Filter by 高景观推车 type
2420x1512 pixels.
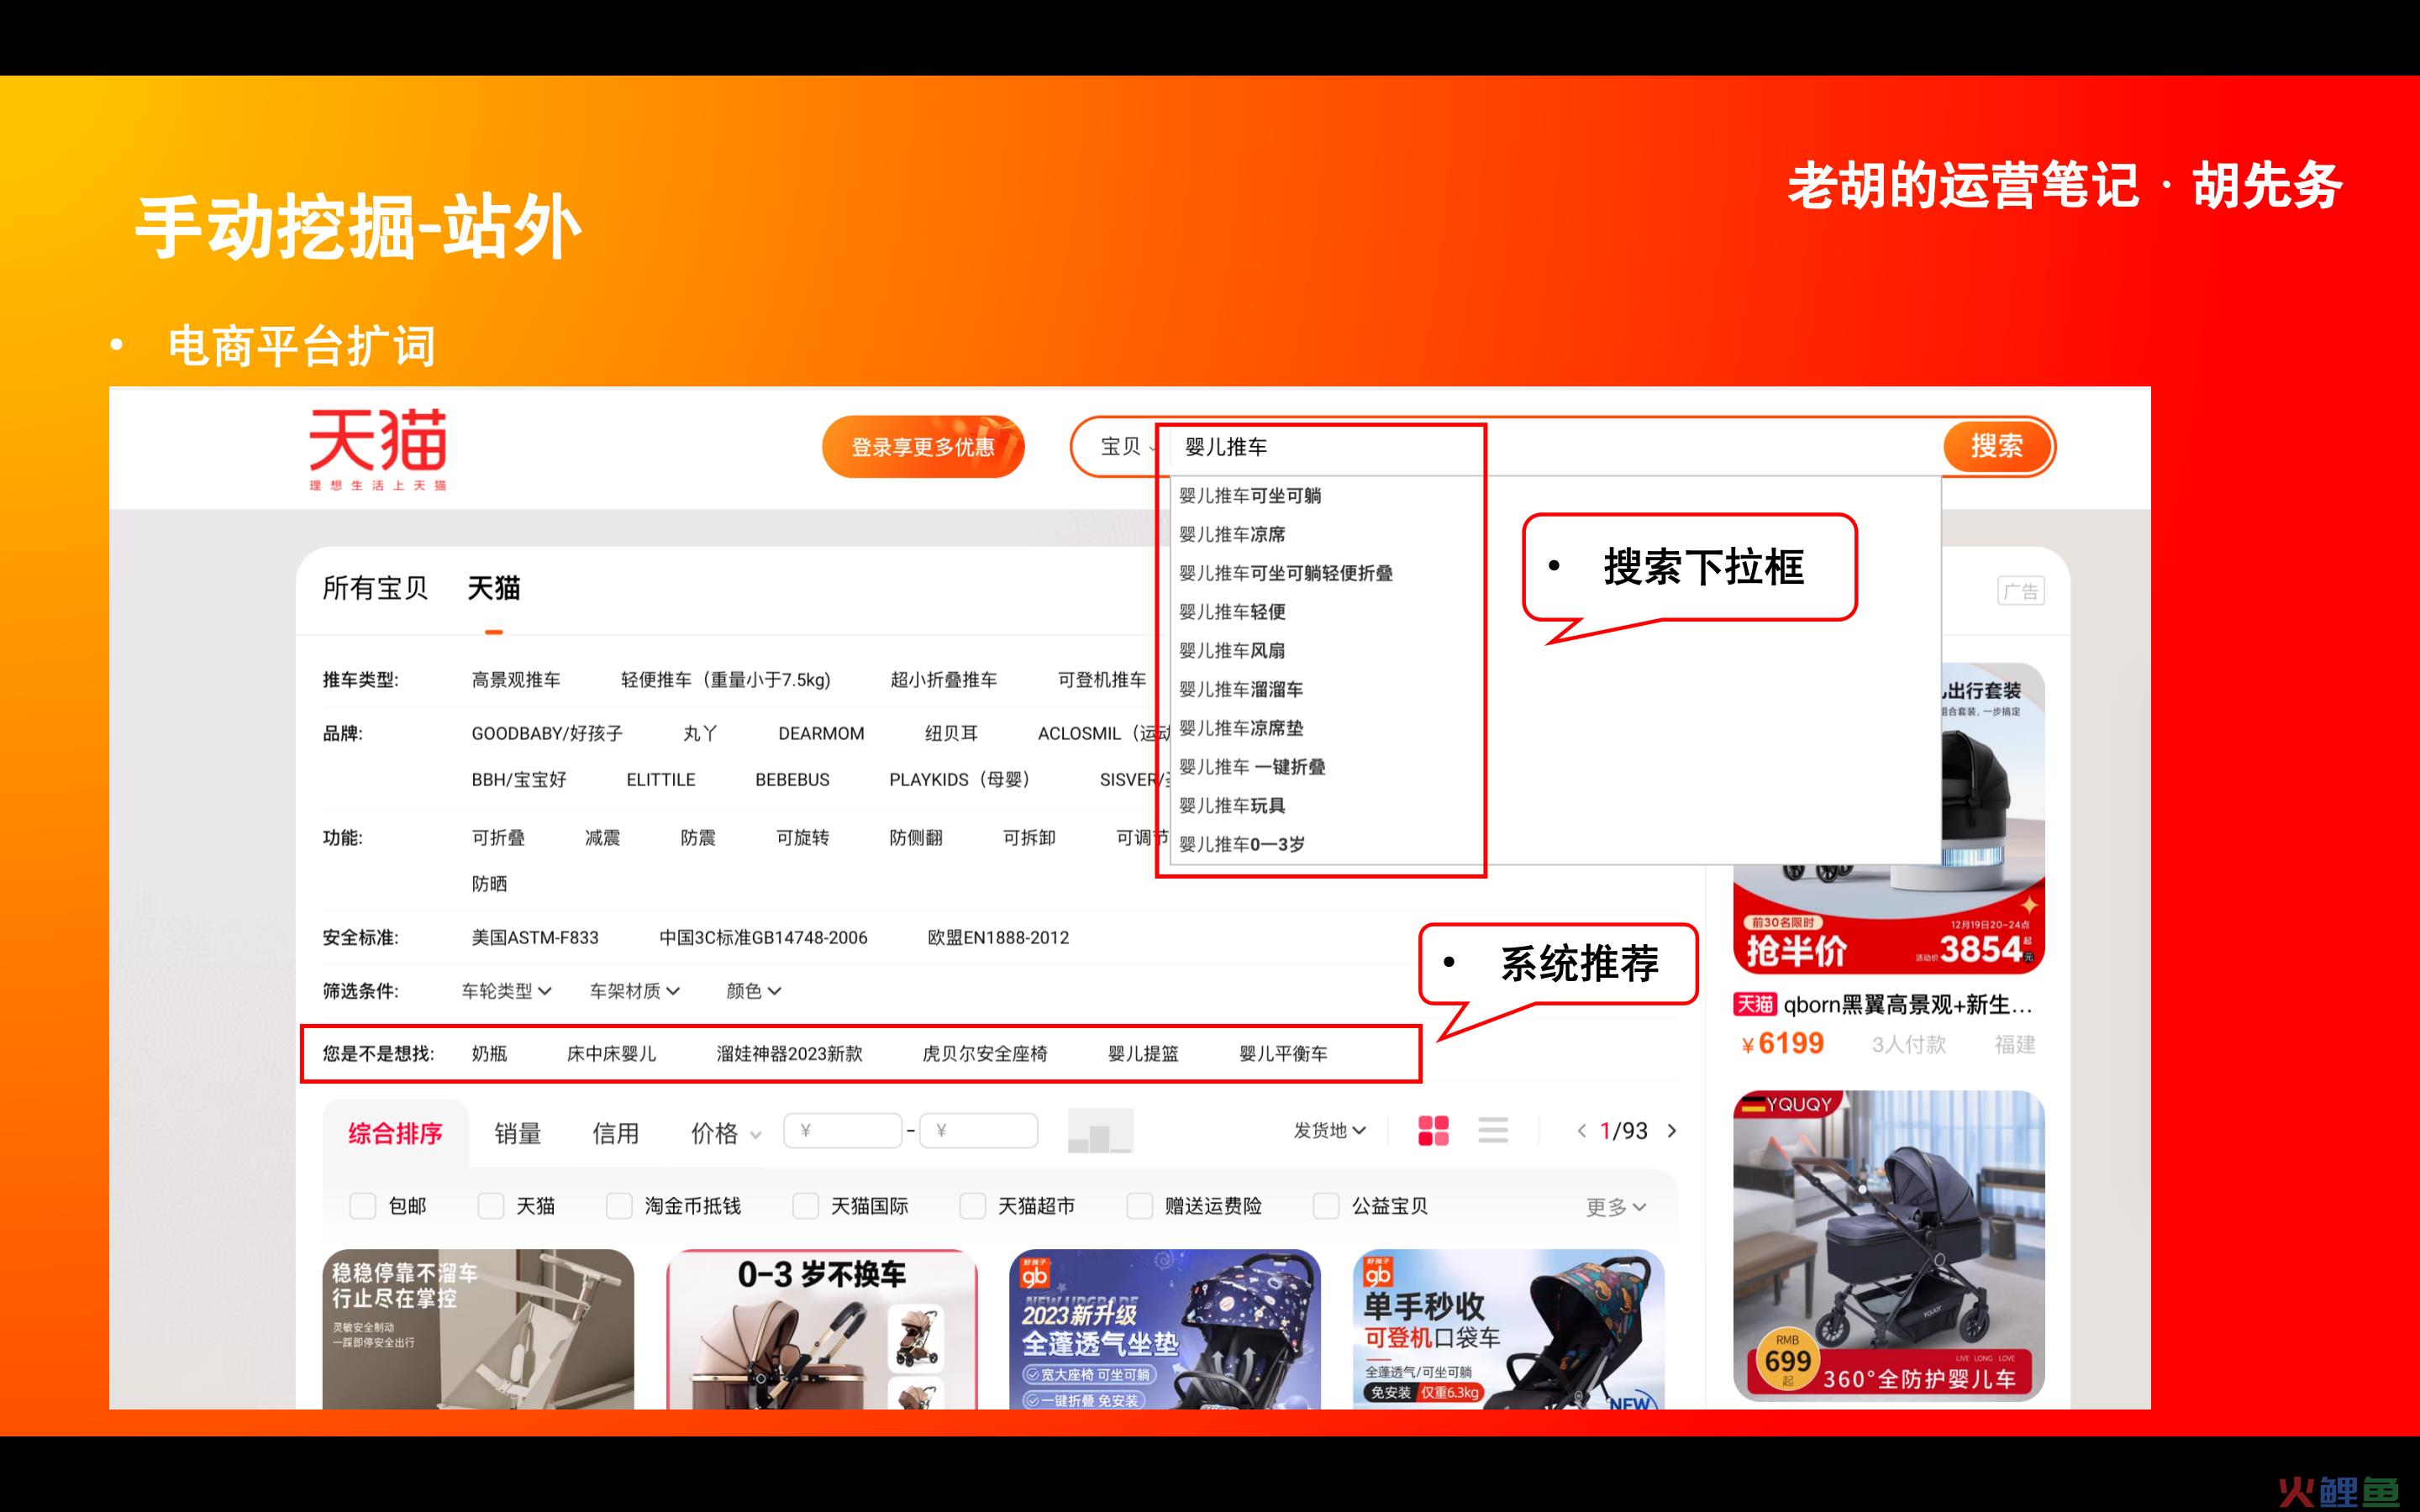pos(516,680)
